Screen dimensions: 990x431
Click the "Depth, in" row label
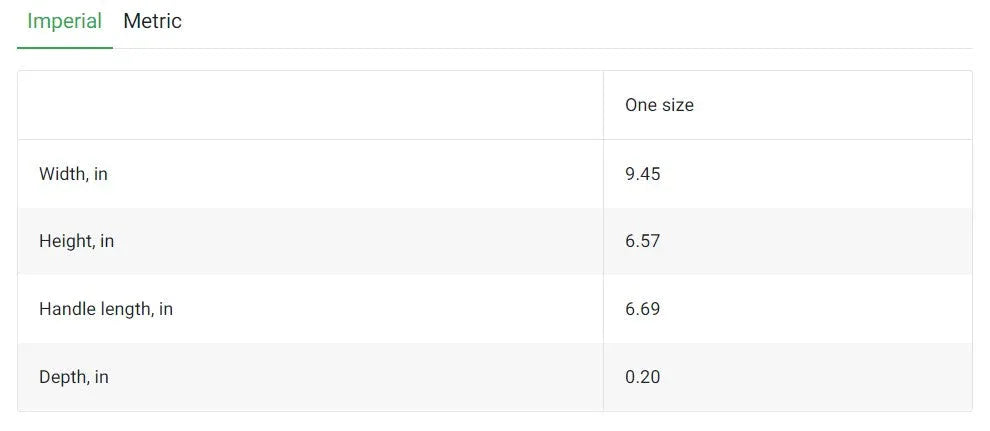tap(73, 377)
